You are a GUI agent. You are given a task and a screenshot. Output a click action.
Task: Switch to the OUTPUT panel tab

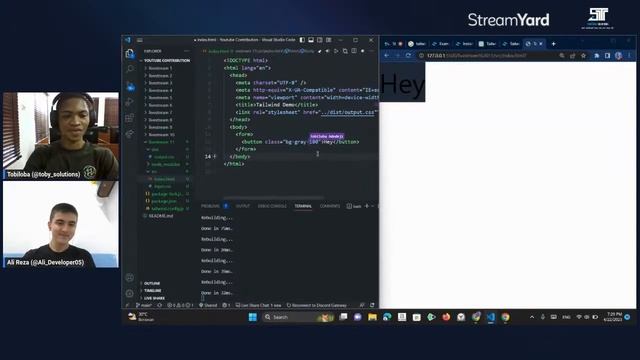tap(242, 206)
